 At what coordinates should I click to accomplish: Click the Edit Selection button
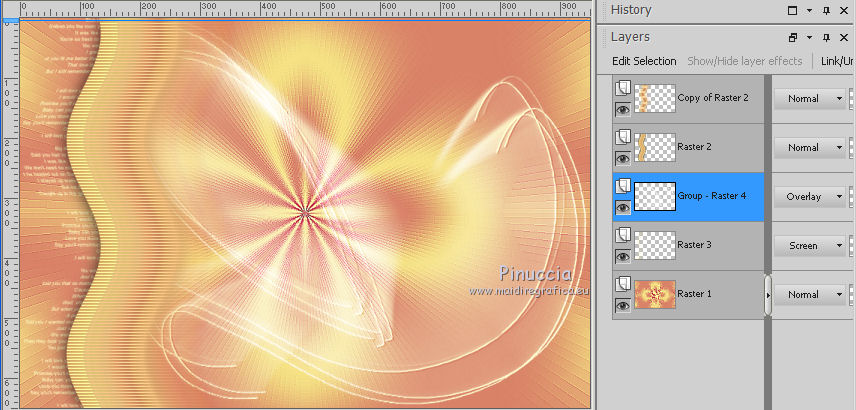pyautogui.click(x=644, y=61)
